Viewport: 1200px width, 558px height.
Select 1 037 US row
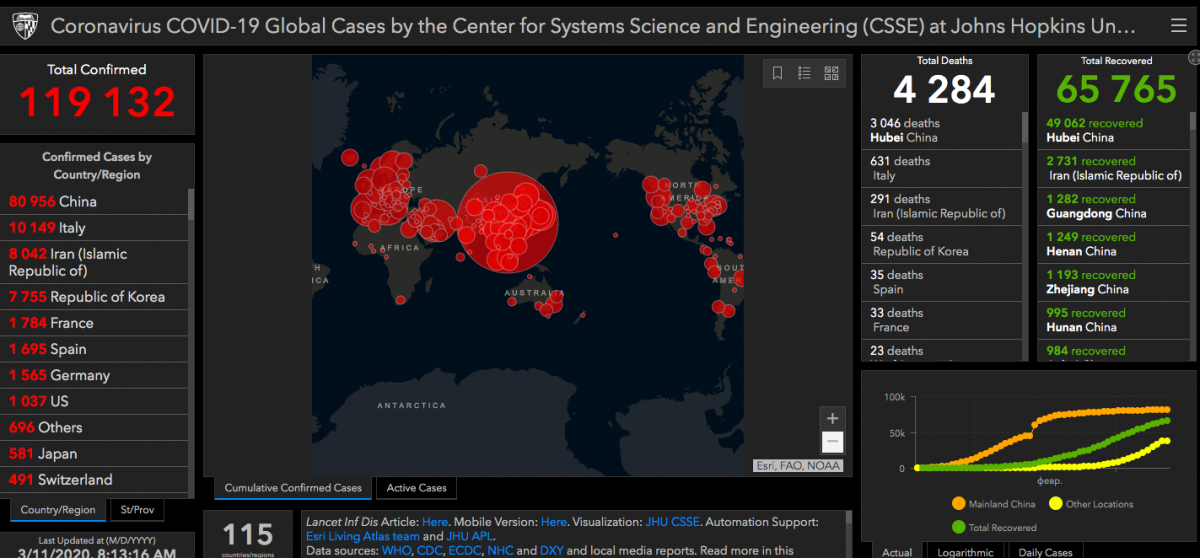95,401
